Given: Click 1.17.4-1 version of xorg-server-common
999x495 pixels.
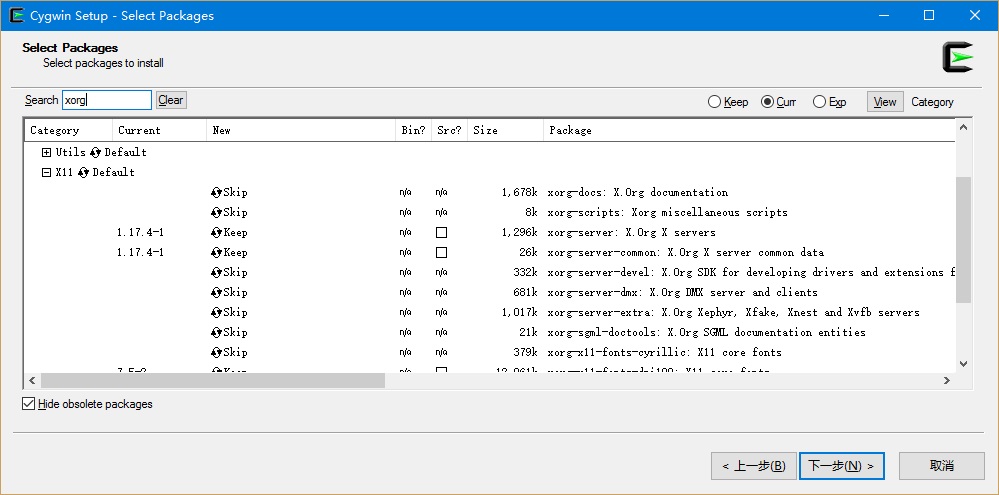Looking at the screenshot, I should click(140, 252).
